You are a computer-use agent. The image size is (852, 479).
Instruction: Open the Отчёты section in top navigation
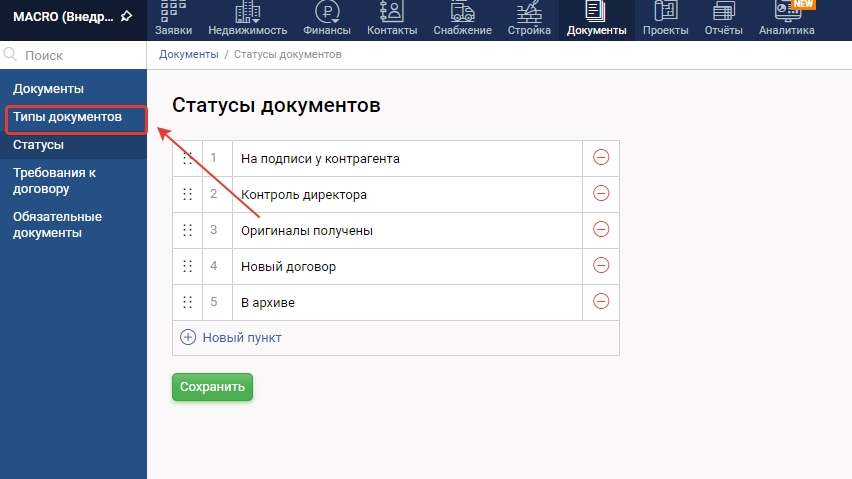click(723, 19)
